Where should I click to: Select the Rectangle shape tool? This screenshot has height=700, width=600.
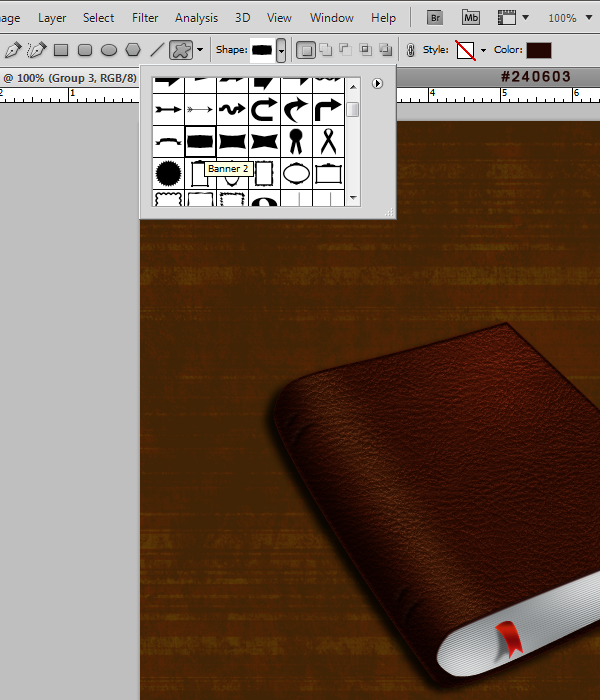point(61,50)
